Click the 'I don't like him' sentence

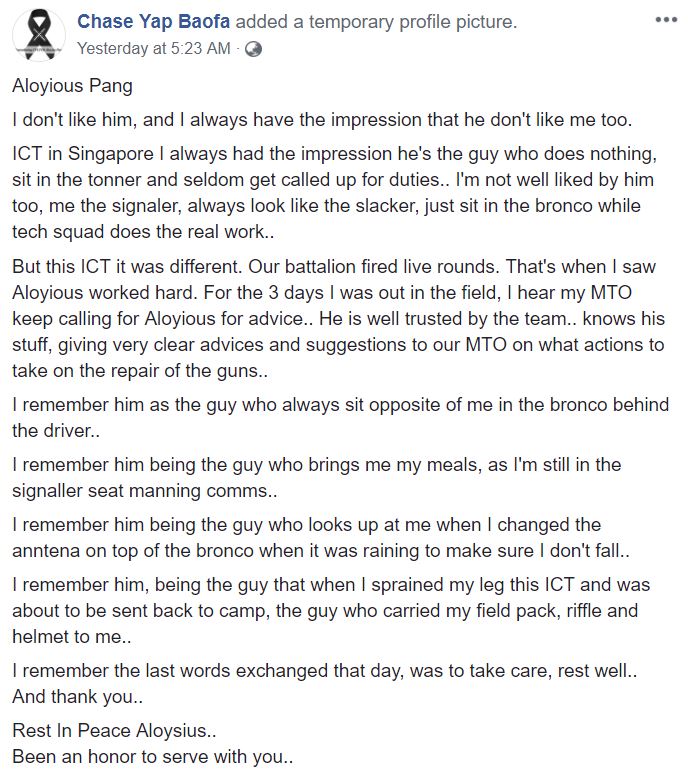point(322,120)
